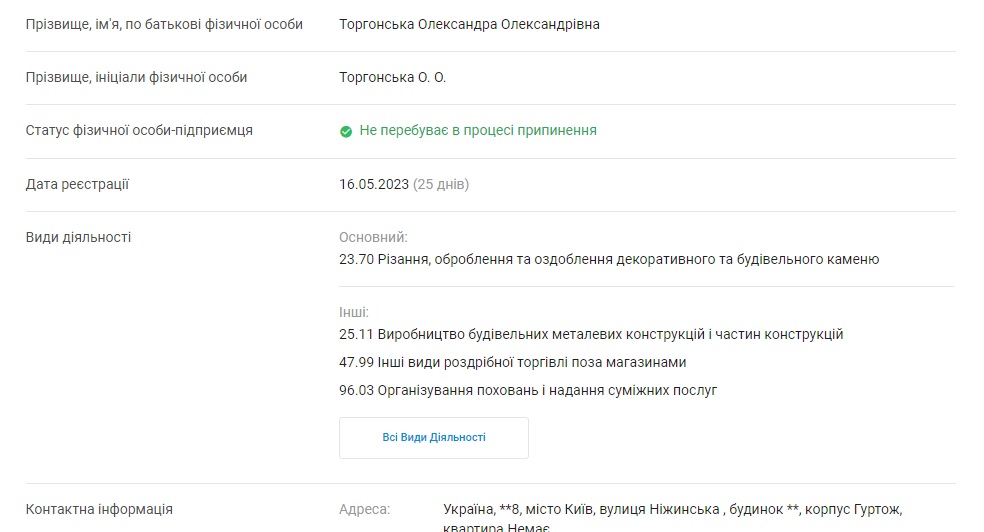The width and height of the screenshot is (984, 532).
Task: Click the Основний label
Action: coord(373,238)
